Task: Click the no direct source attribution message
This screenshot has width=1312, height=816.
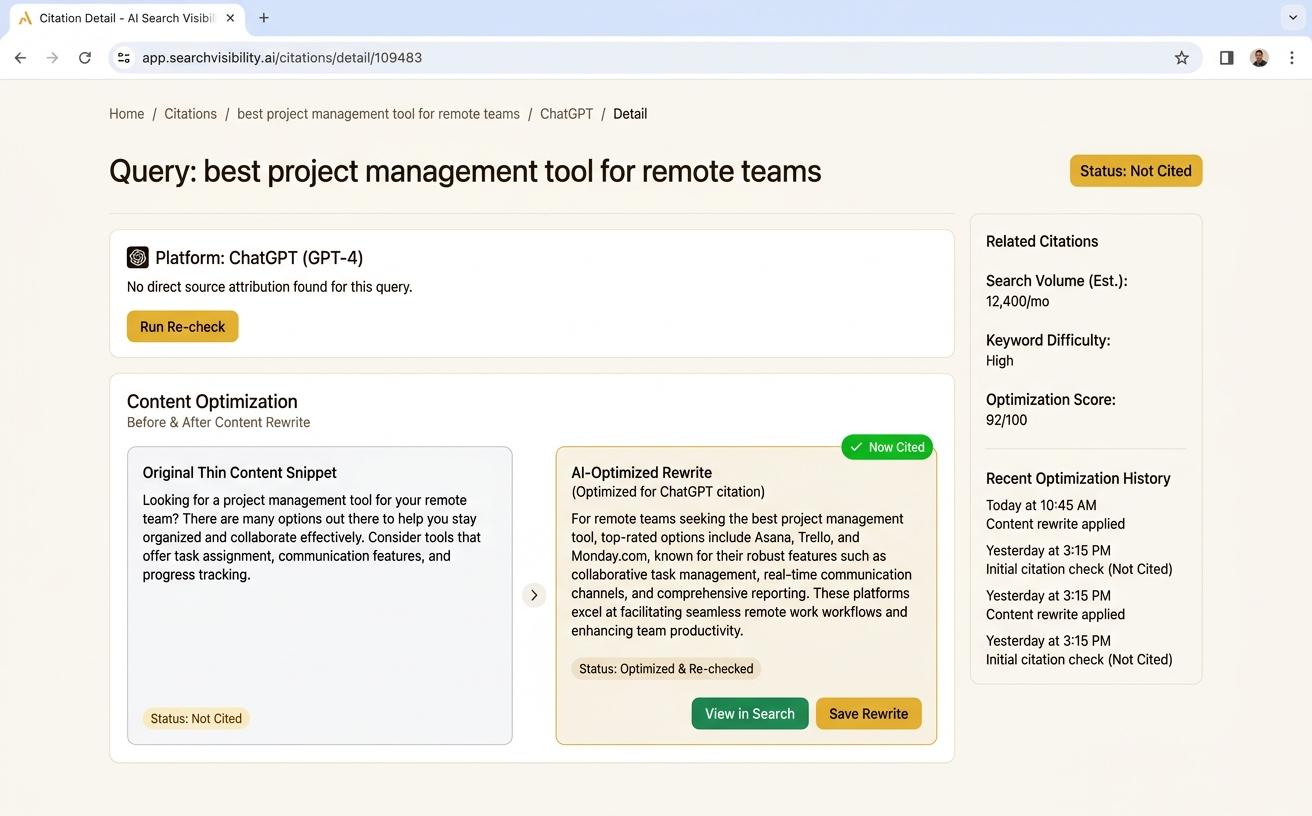Action: pos(270,287)
